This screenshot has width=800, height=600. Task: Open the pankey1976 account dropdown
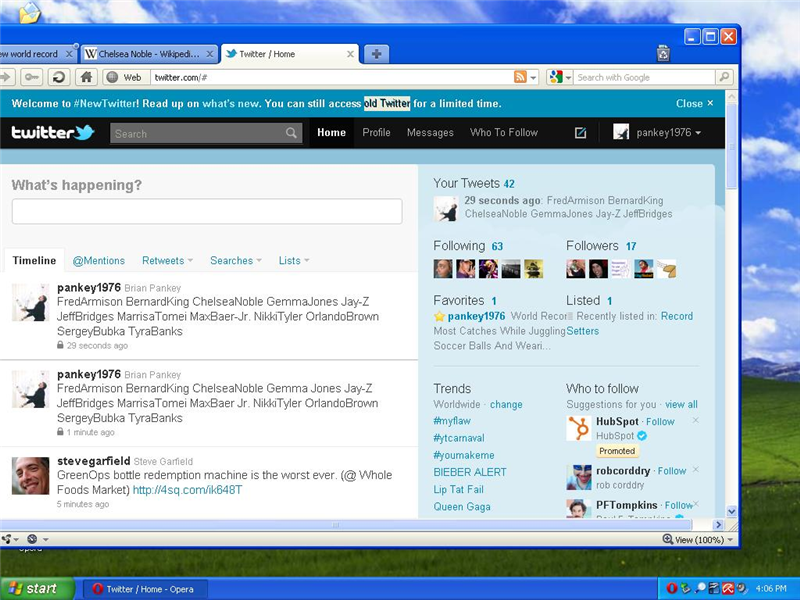(668, 133)
